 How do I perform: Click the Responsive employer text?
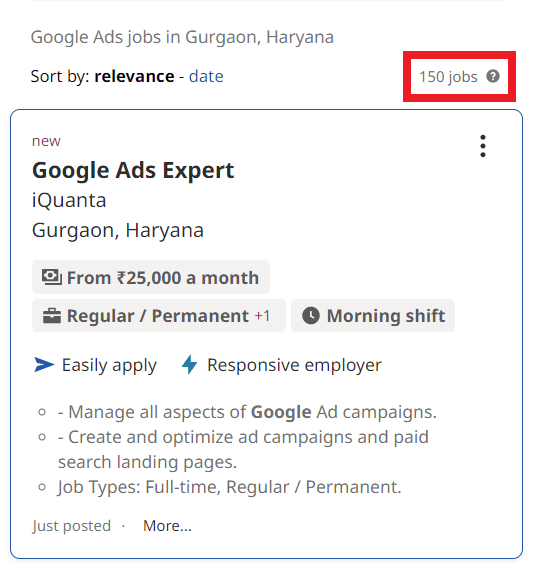coord(294,365)
